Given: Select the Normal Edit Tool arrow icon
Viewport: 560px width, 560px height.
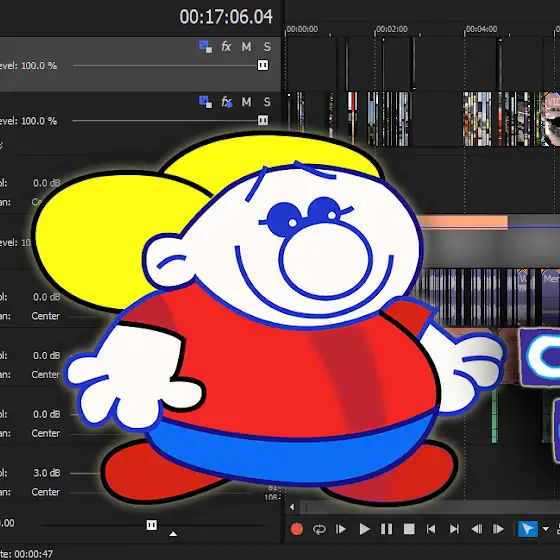Looking at the screenshot, I should click(528, 529).
